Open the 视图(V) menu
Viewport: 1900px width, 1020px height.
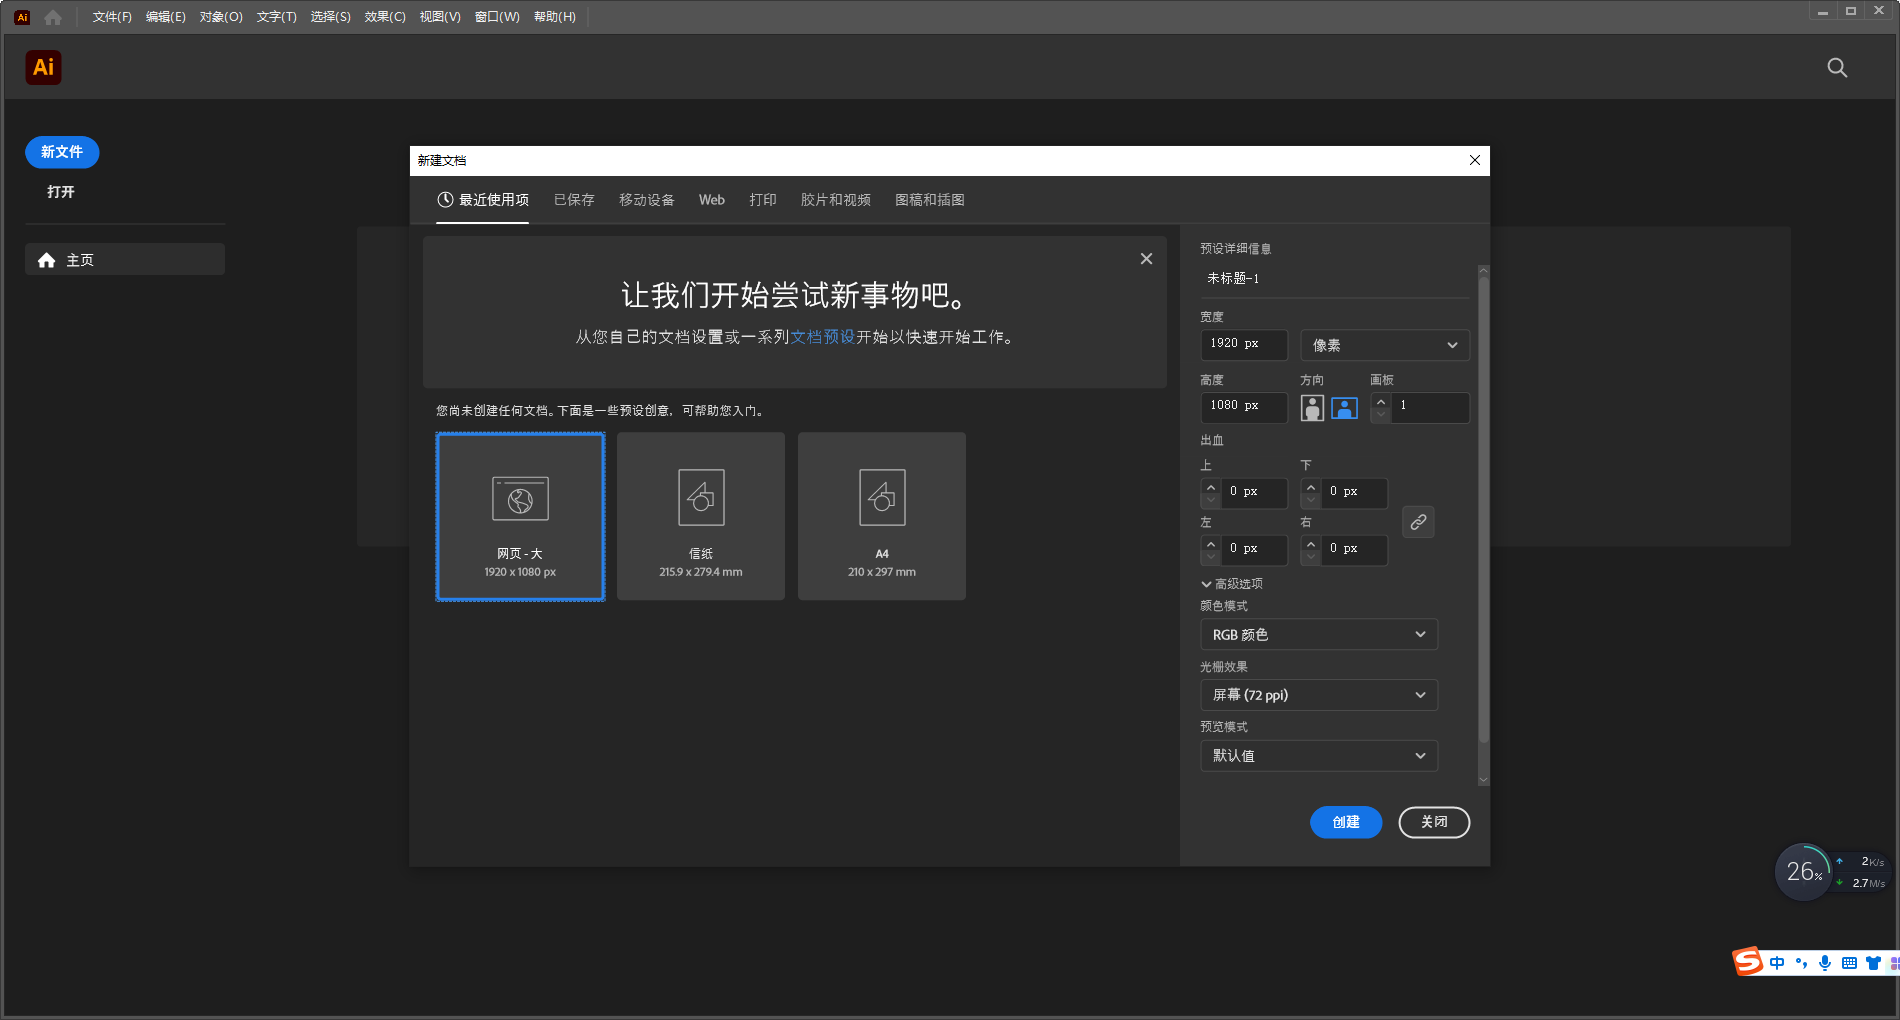coord(440,17)
